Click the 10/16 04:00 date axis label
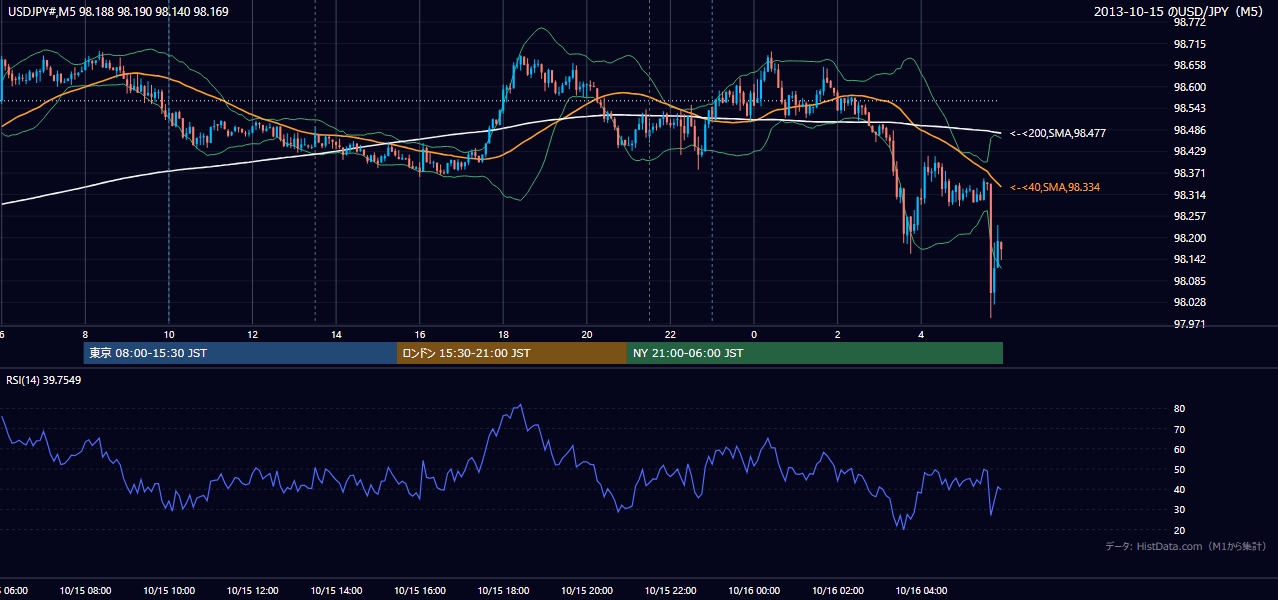 920,590
